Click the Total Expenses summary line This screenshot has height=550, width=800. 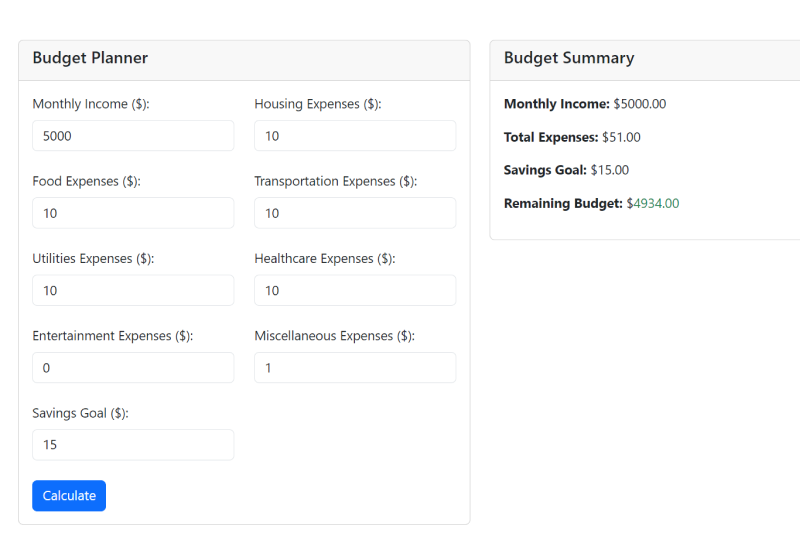[x=572, y=137]
